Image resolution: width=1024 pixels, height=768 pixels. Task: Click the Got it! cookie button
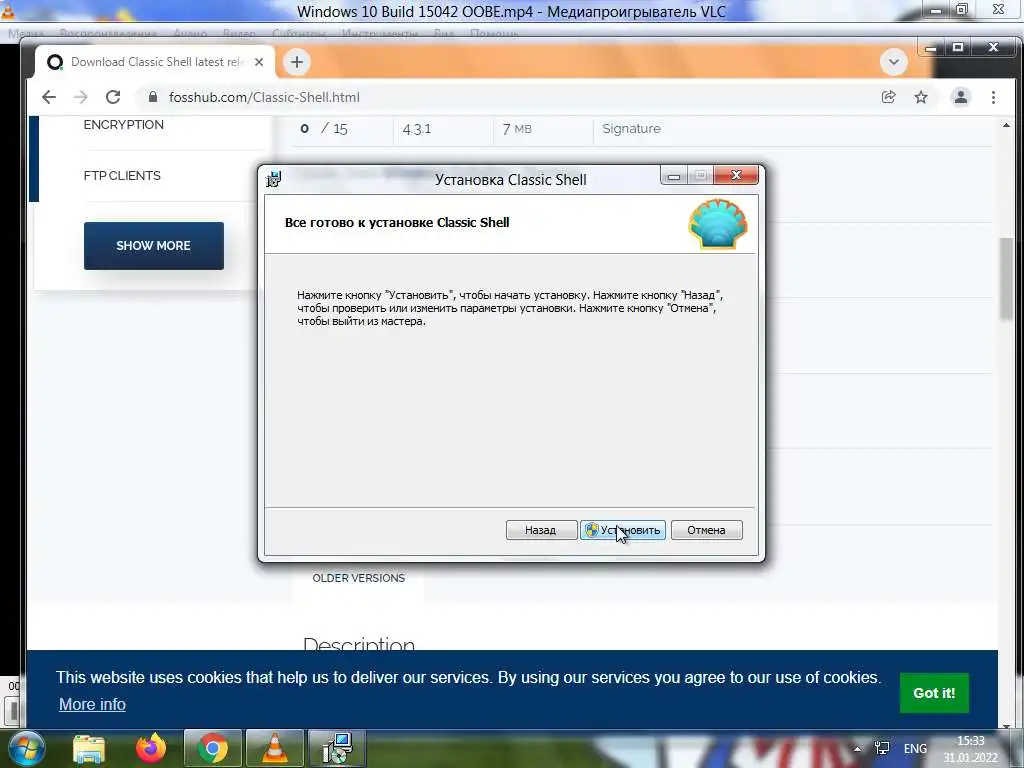click(x=934, y=693)
